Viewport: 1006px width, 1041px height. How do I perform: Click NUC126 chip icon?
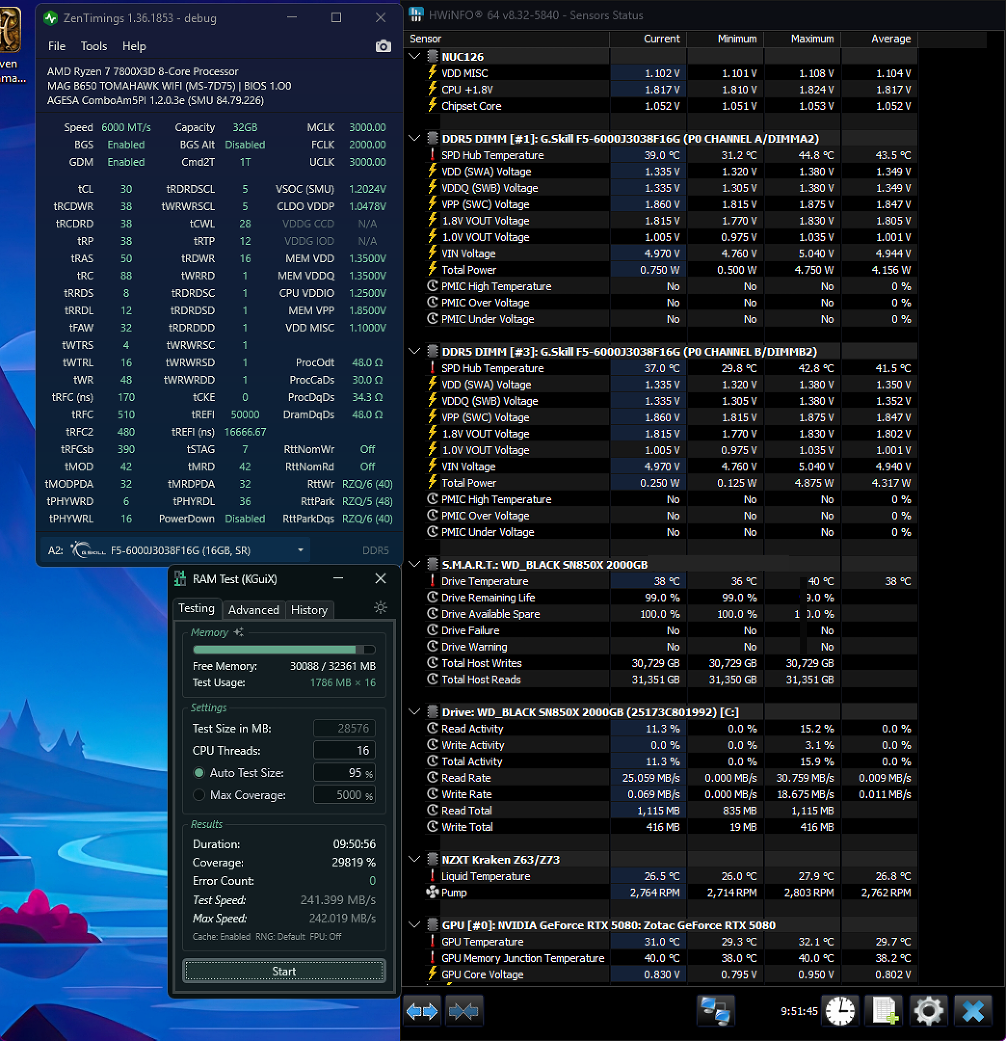pyautogui.click(x=432, y=56)
